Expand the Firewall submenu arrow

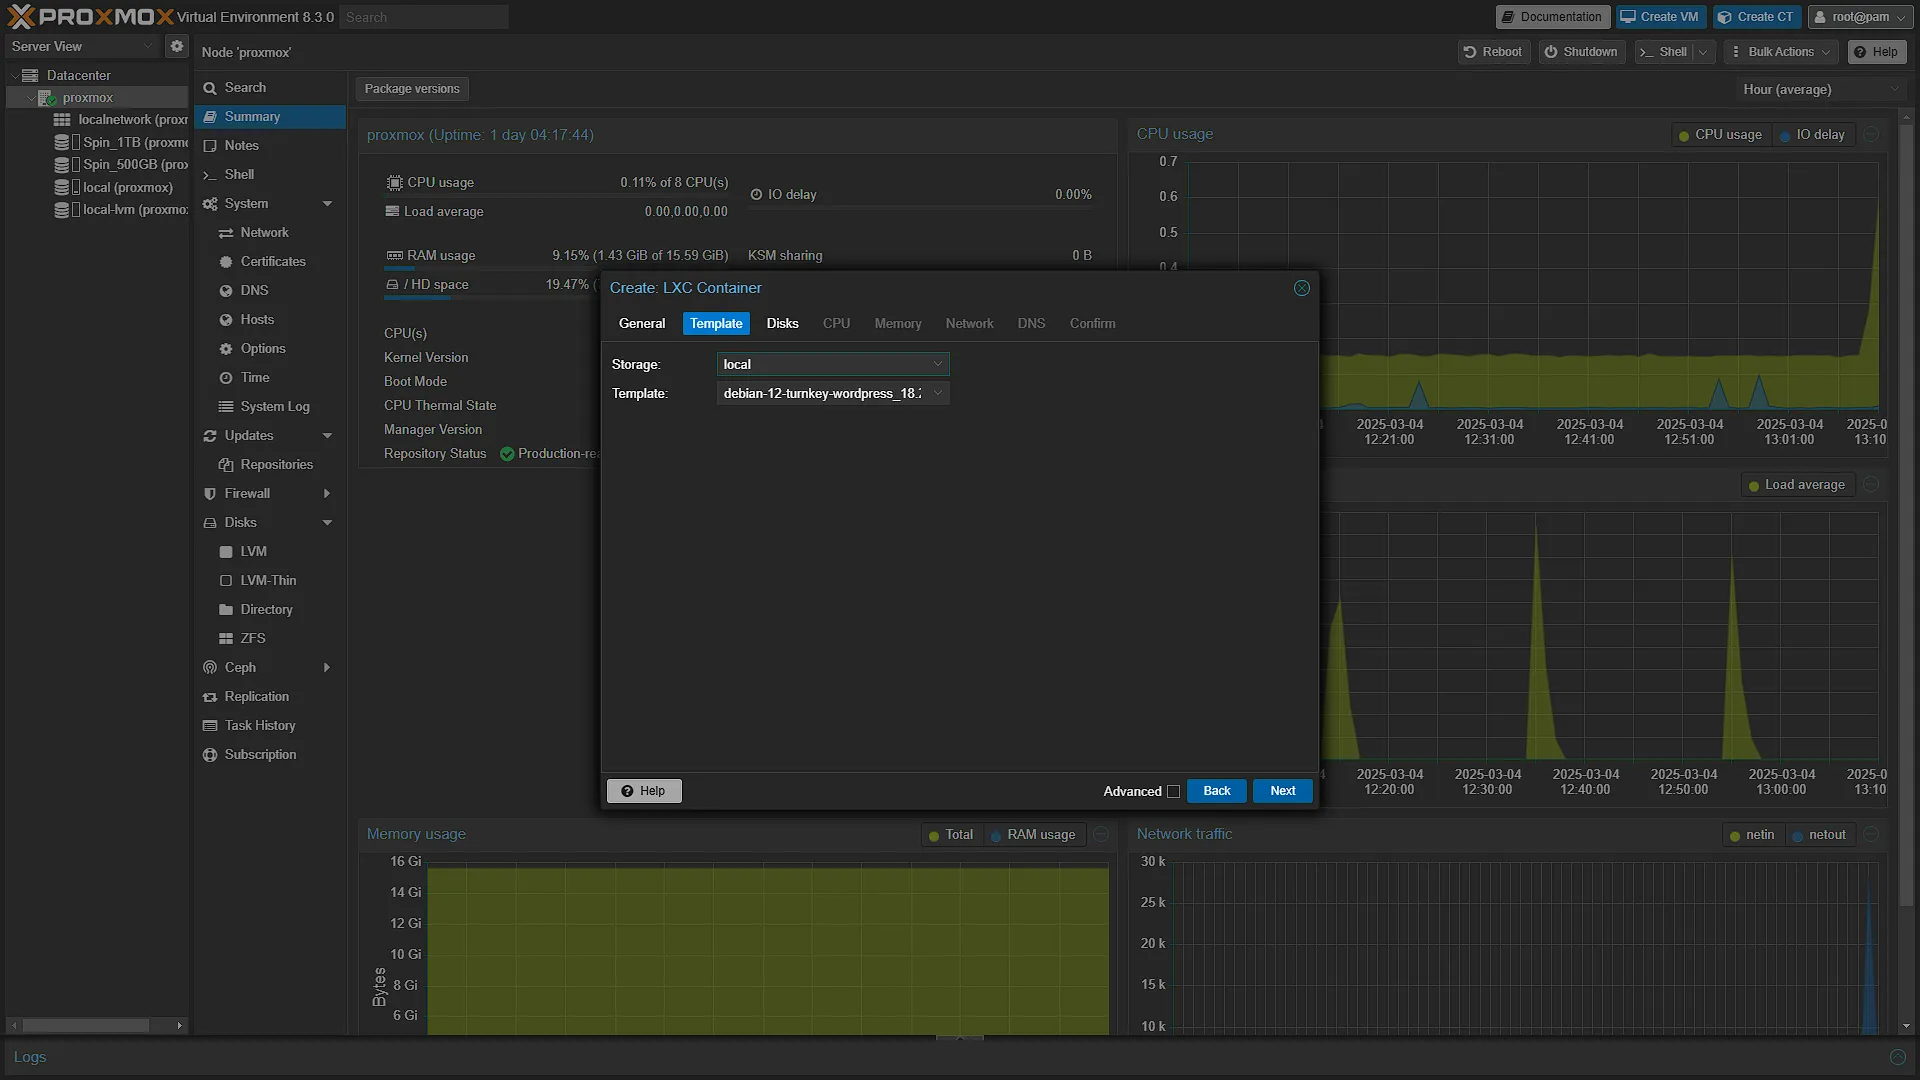point(327,493)
